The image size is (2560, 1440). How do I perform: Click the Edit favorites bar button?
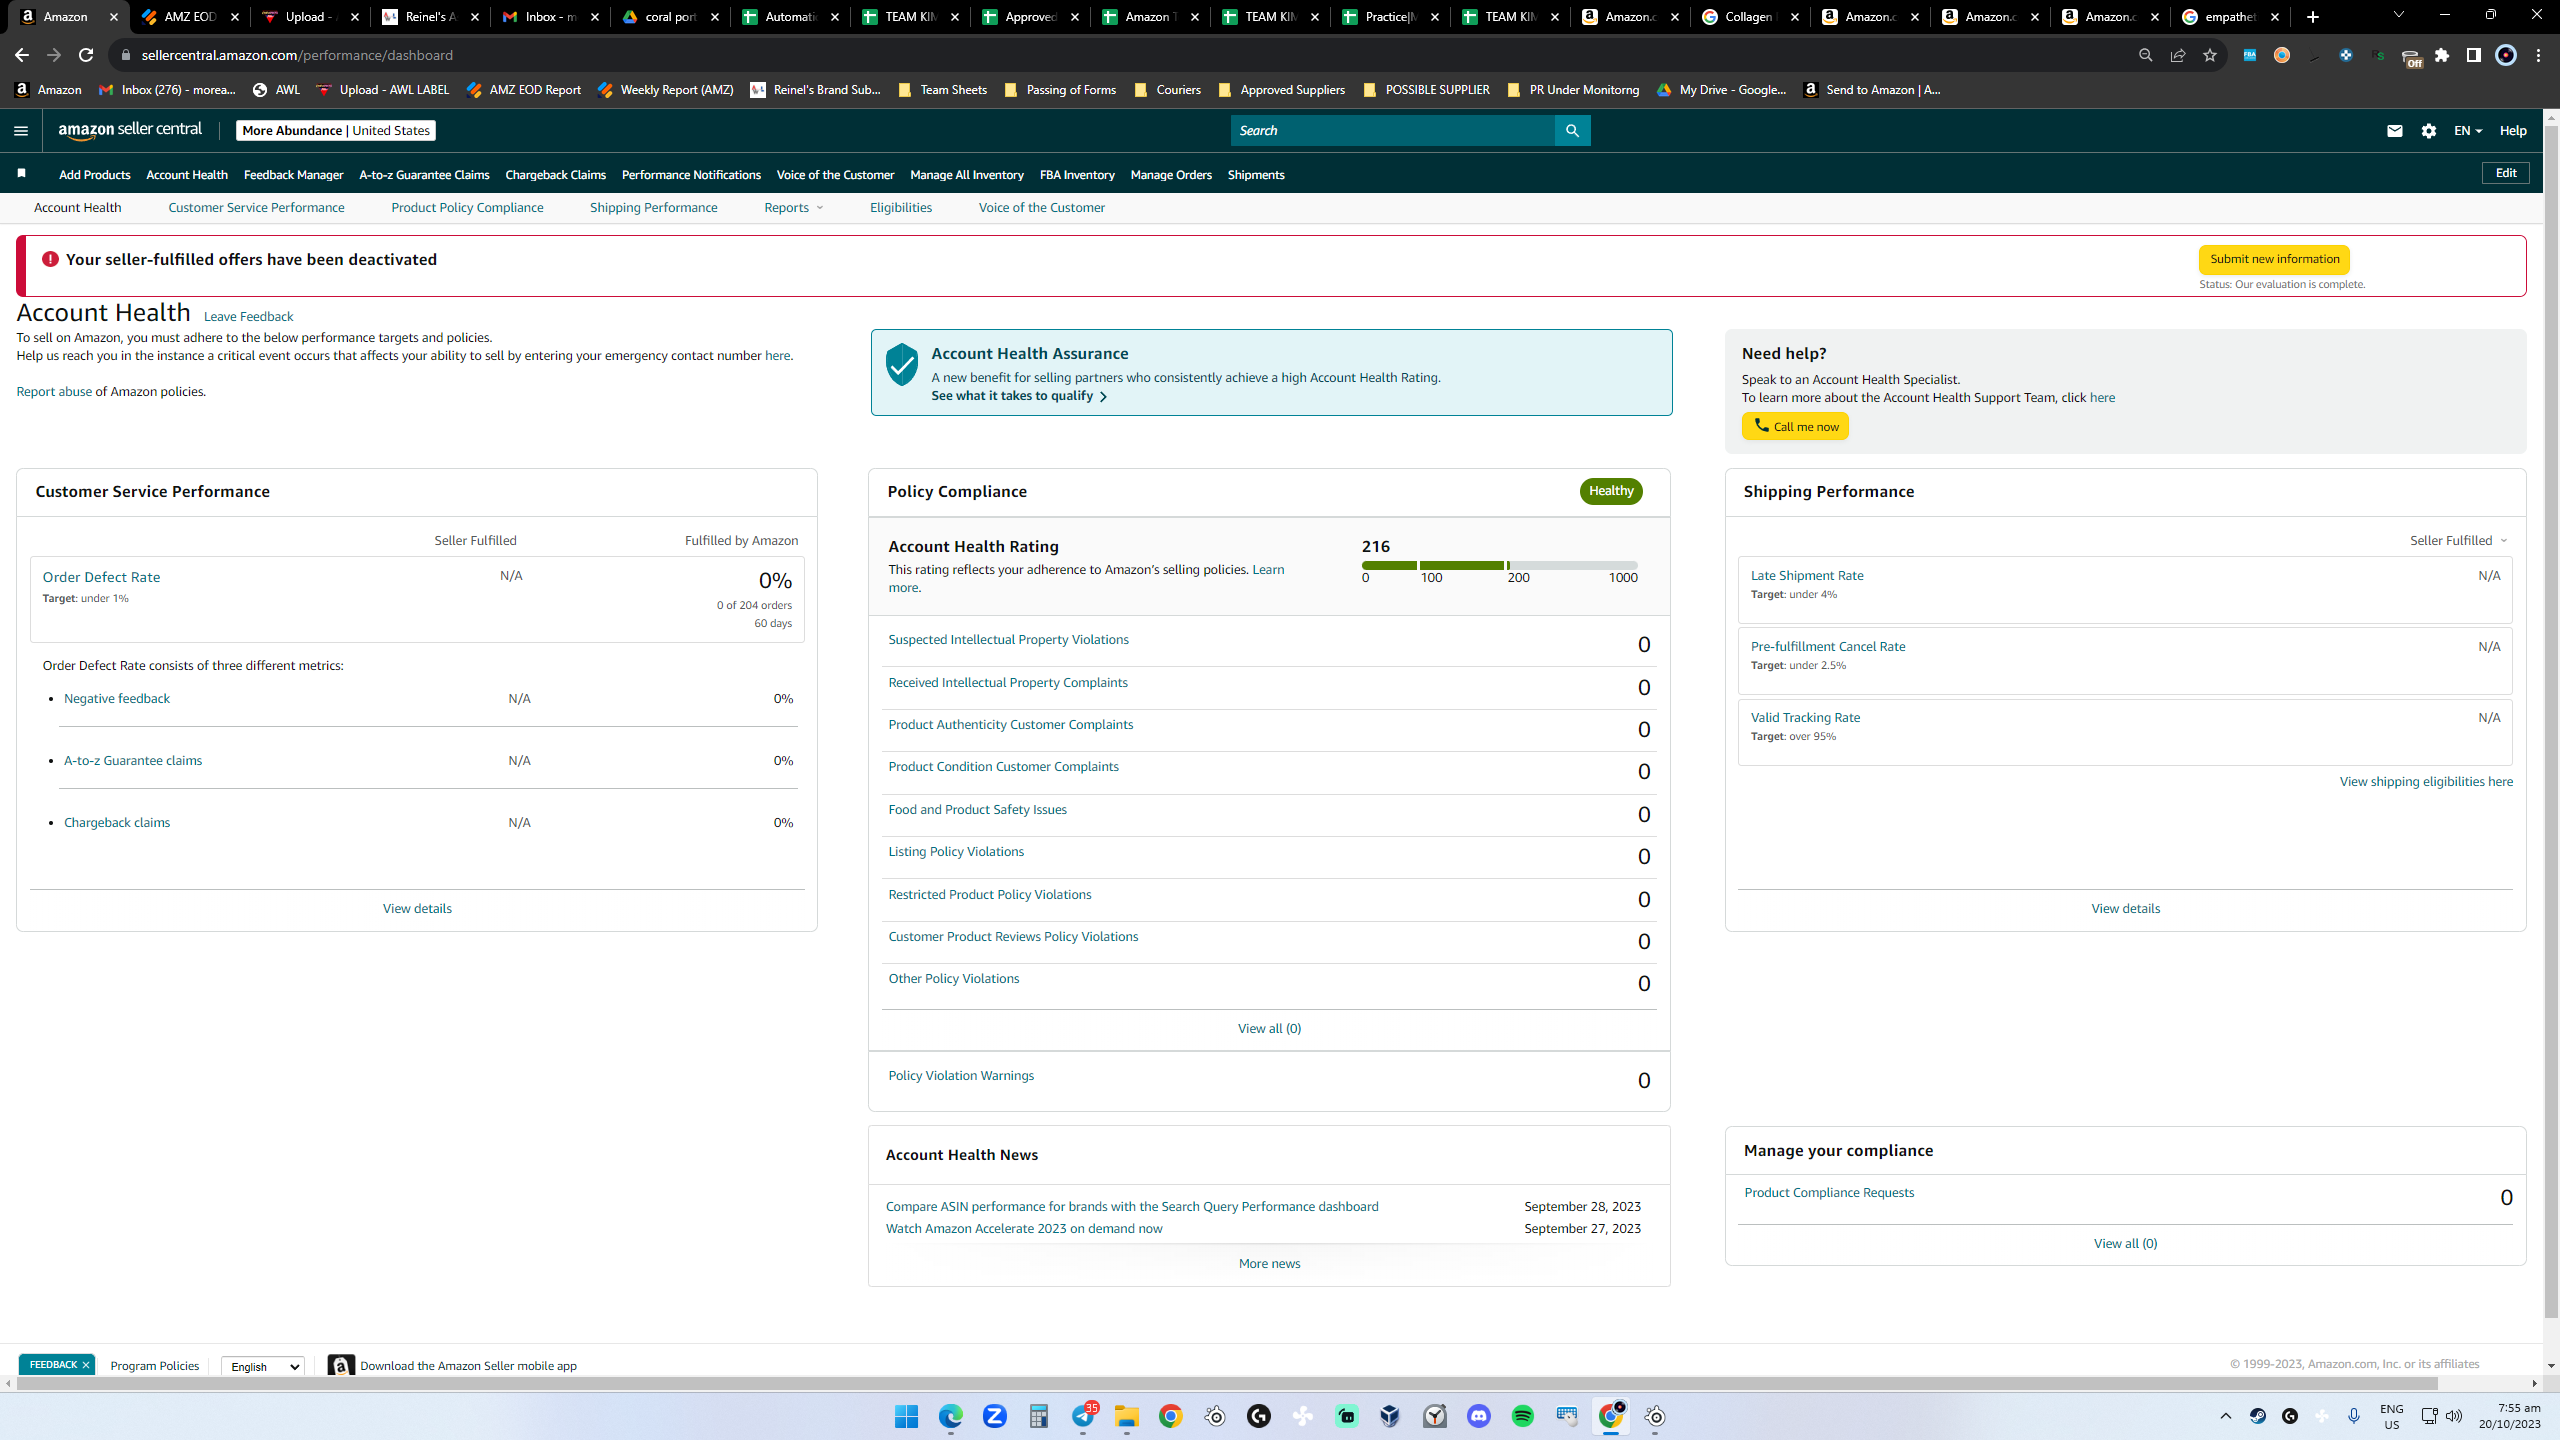click(2505, 173)
